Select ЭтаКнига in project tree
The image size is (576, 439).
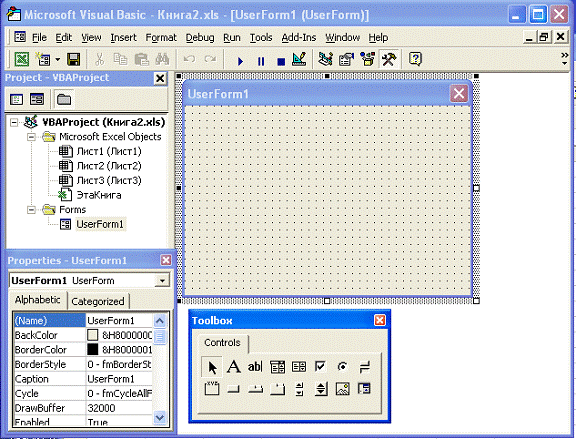click(98, 195)
